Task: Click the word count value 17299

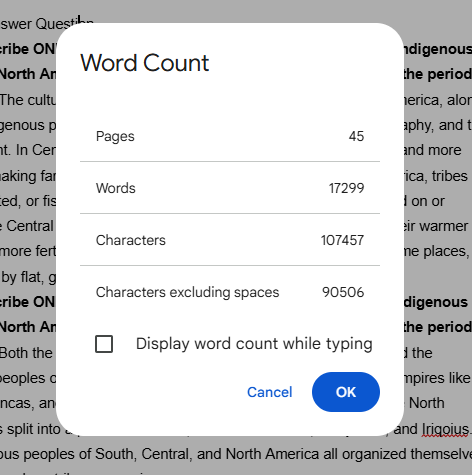Action: (x=346, y=188)
